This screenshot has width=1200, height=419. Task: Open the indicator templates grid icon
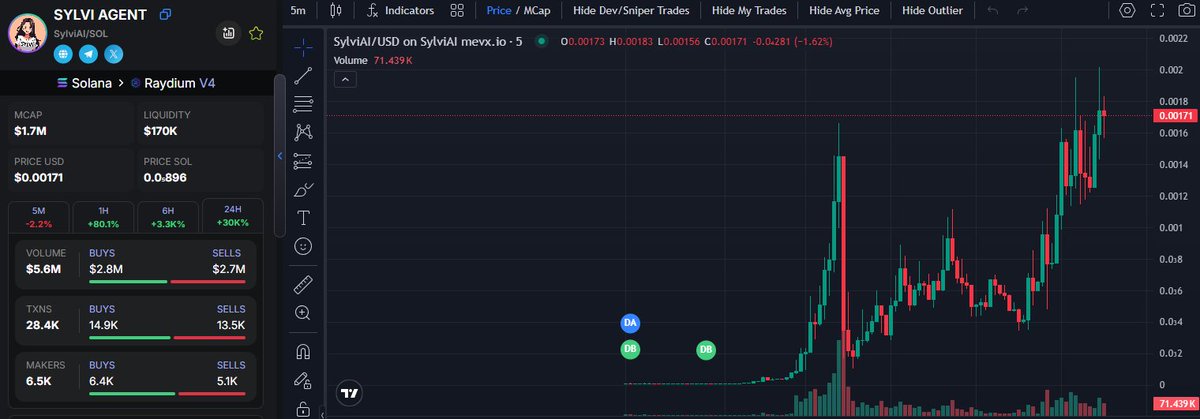457,10
